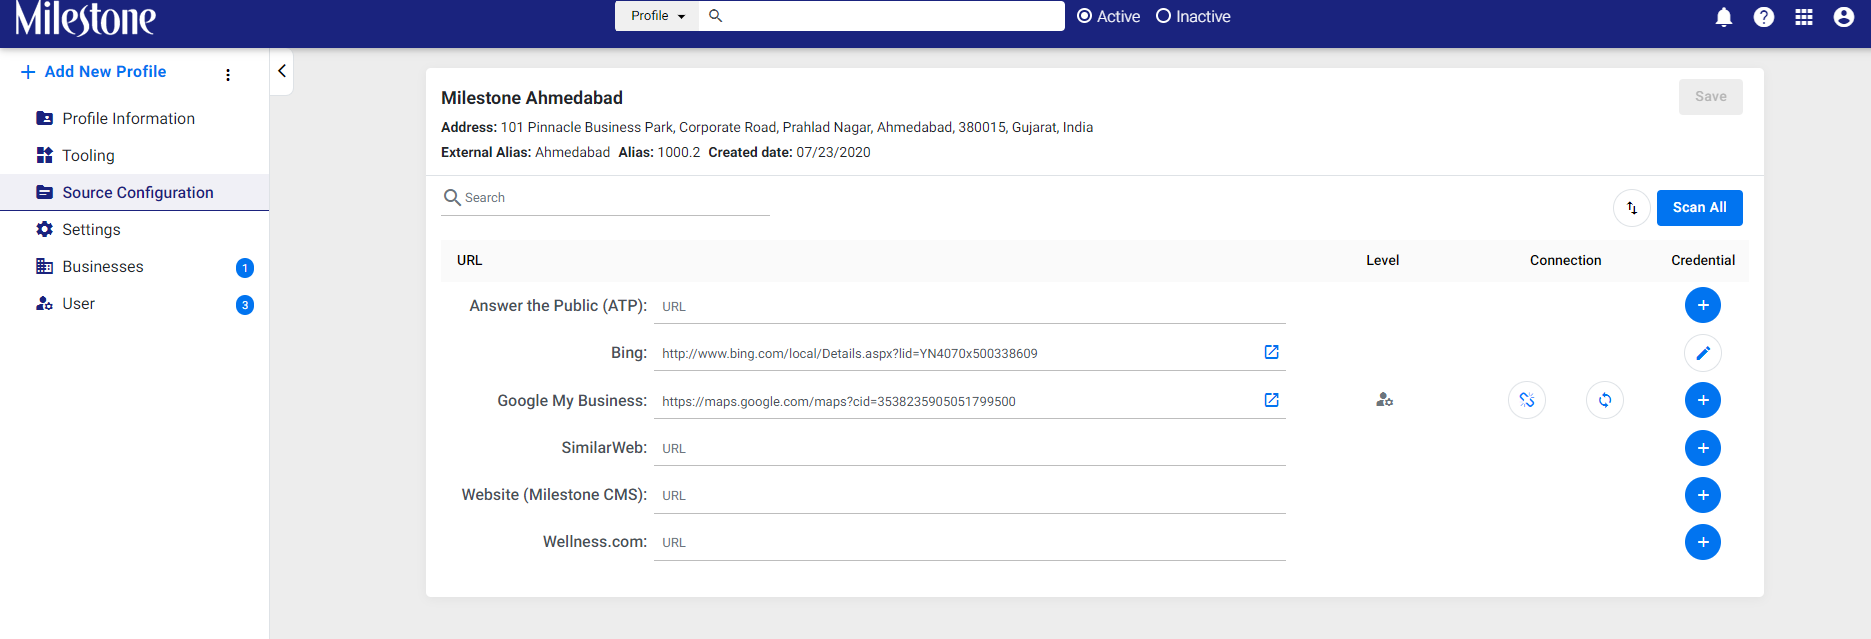Click the Scan All button
The width and height of the screenshot is (1871, 639).
coord(1699,208)
